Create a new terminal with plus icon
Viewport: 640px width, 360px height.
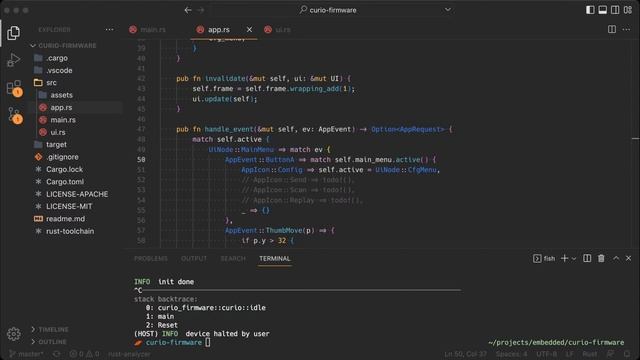564,258
